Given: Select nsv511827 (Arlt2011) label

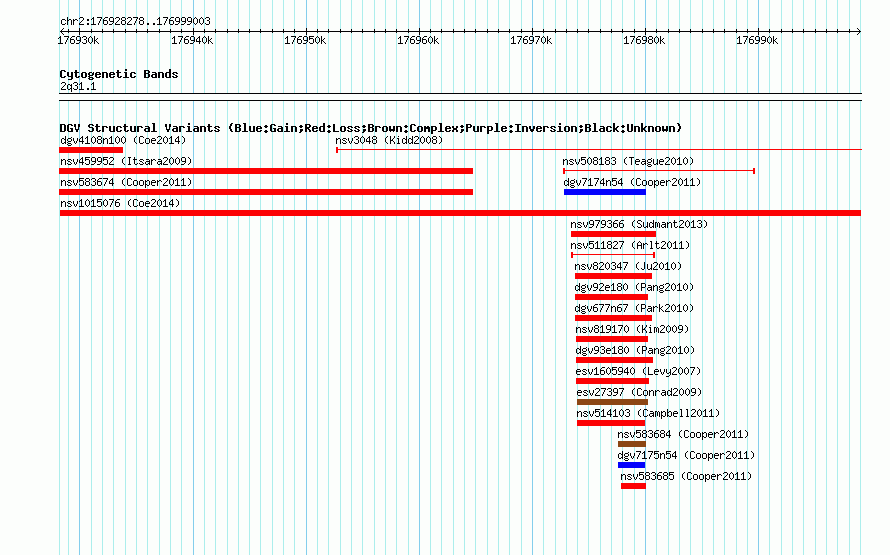Looking at the screenshot, I should pos(630,245).
